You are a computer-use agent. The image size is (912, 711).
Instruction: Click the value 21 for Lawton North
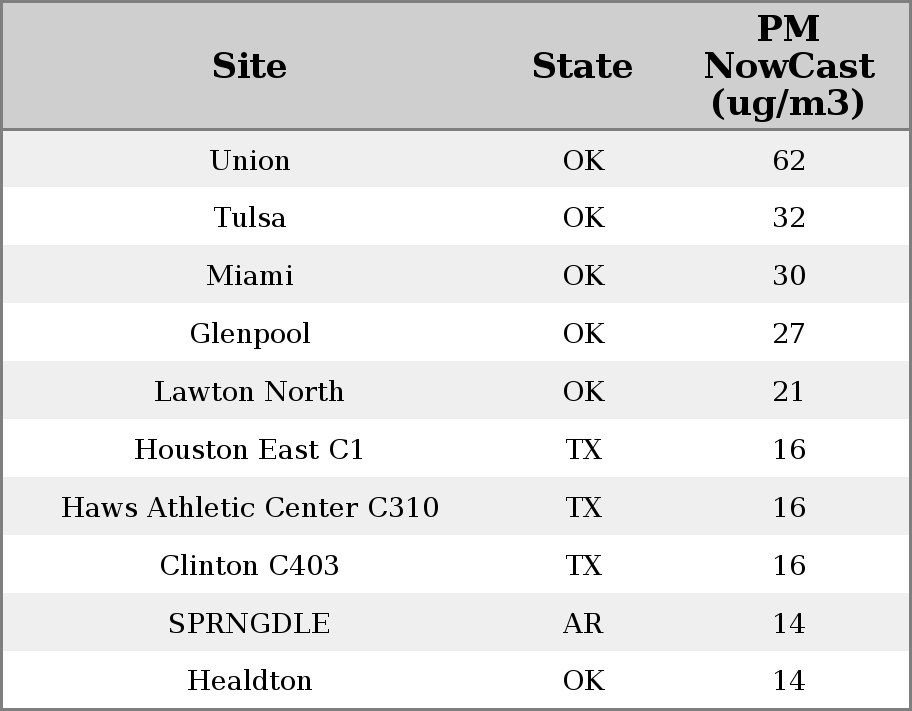tap(789, 391)
